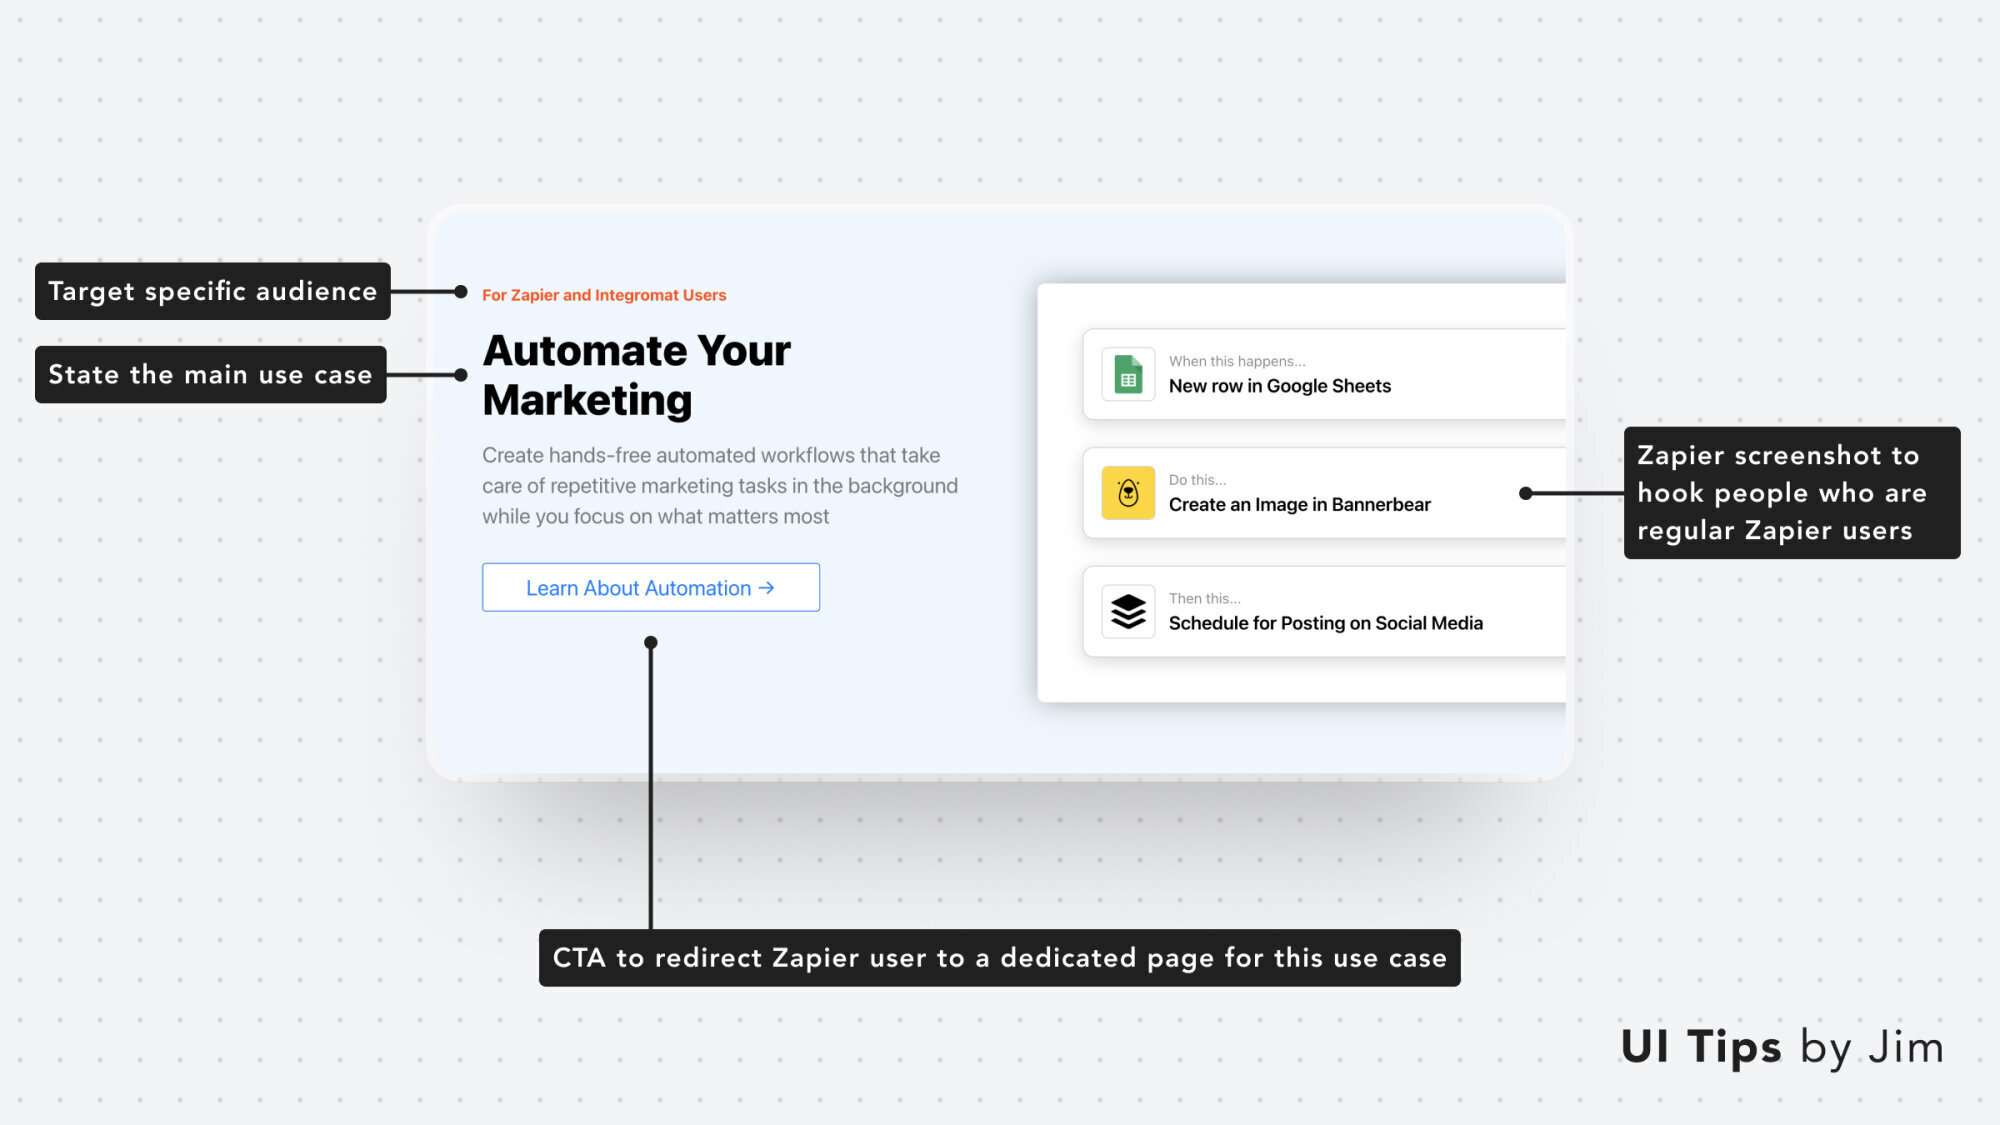Click the green spreadsheet glyph in the first card
Image resolution: width=2000 pixels, height=1125 pixels.
coord(1128,374)
